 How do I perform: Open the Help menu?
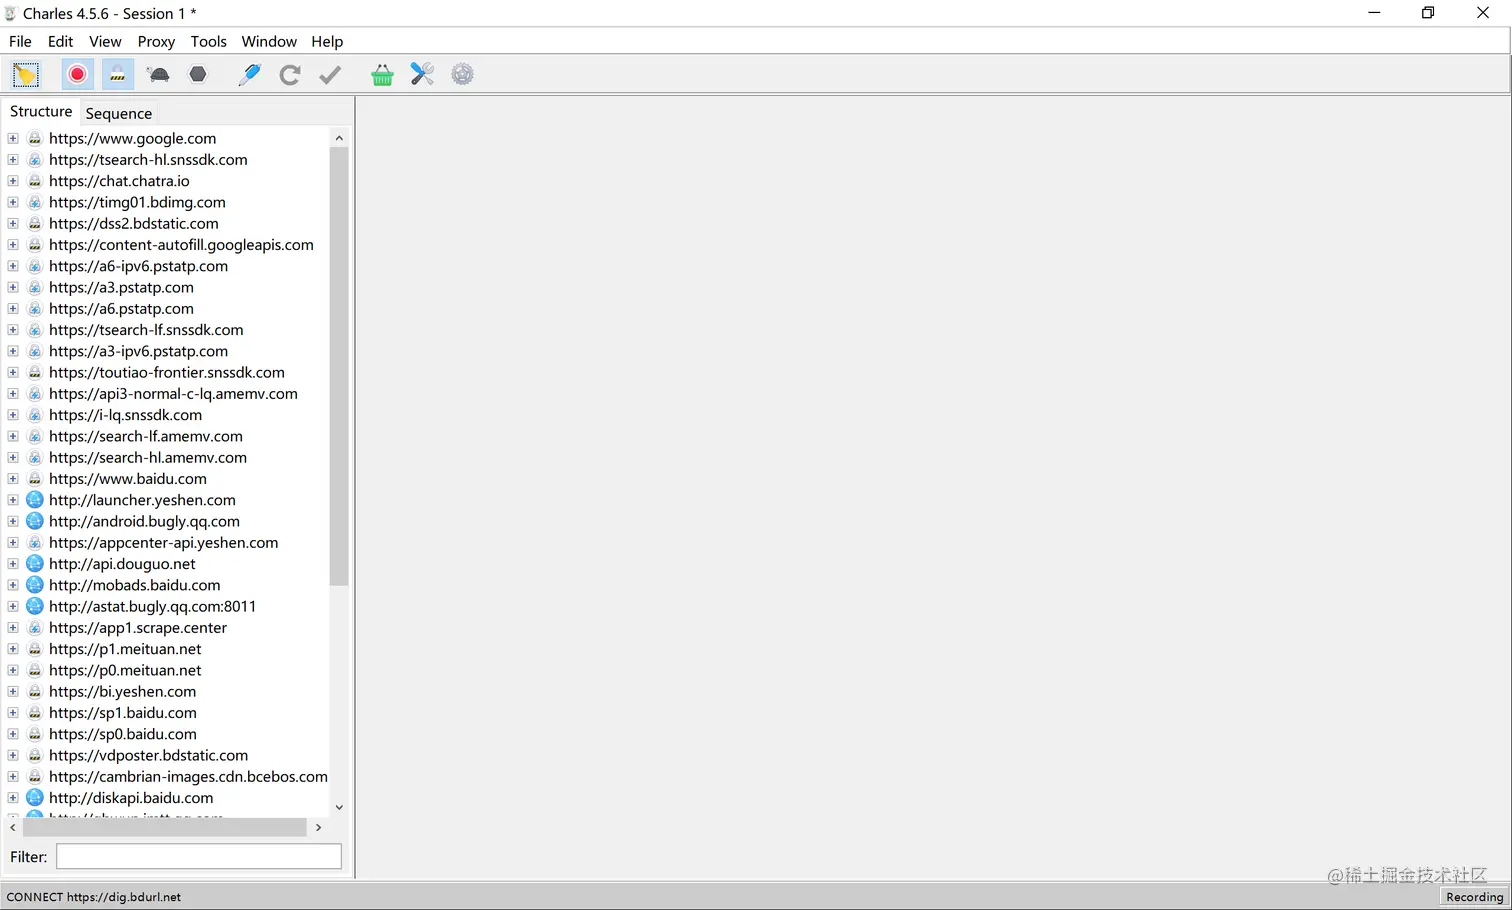[327, 41]
